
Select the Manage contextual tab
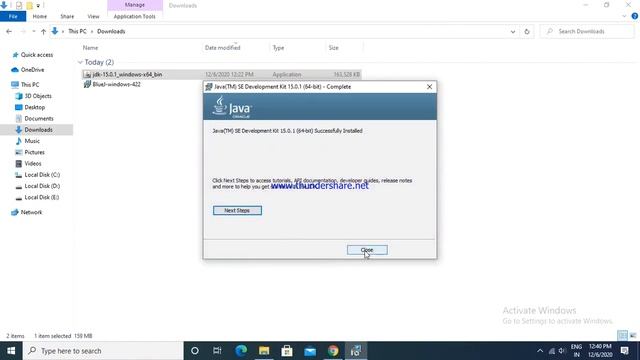[135, 5]
